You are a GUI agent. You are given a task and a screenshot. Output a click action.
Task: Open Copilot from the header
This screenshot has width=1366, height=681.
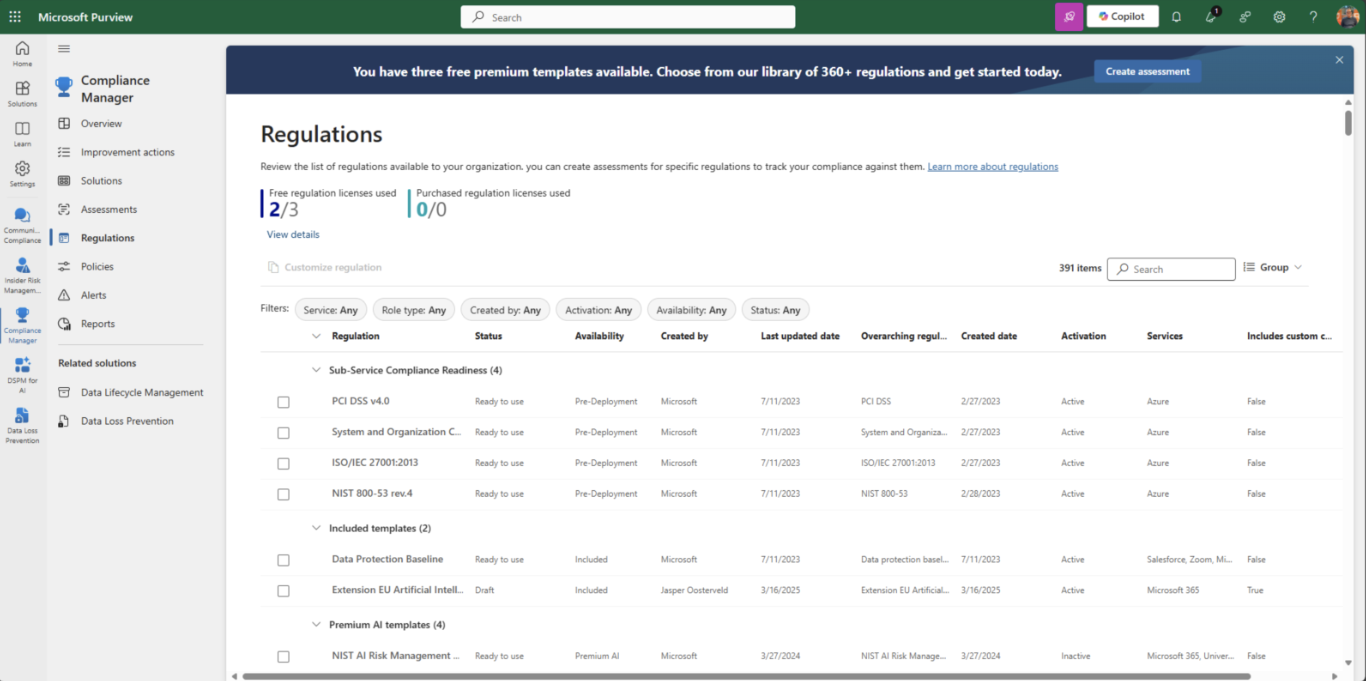(1122, 17)
